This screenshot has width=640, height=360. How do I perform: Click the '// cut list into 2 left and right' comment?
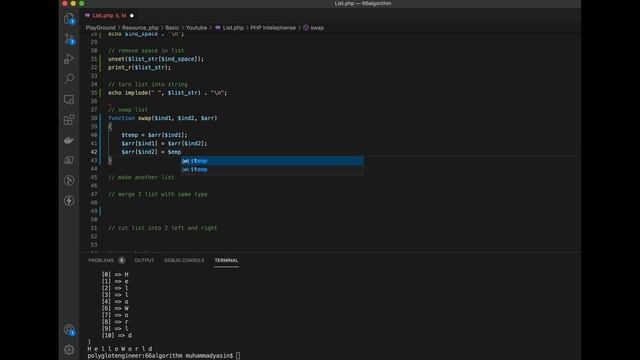(x=163, y=228)
